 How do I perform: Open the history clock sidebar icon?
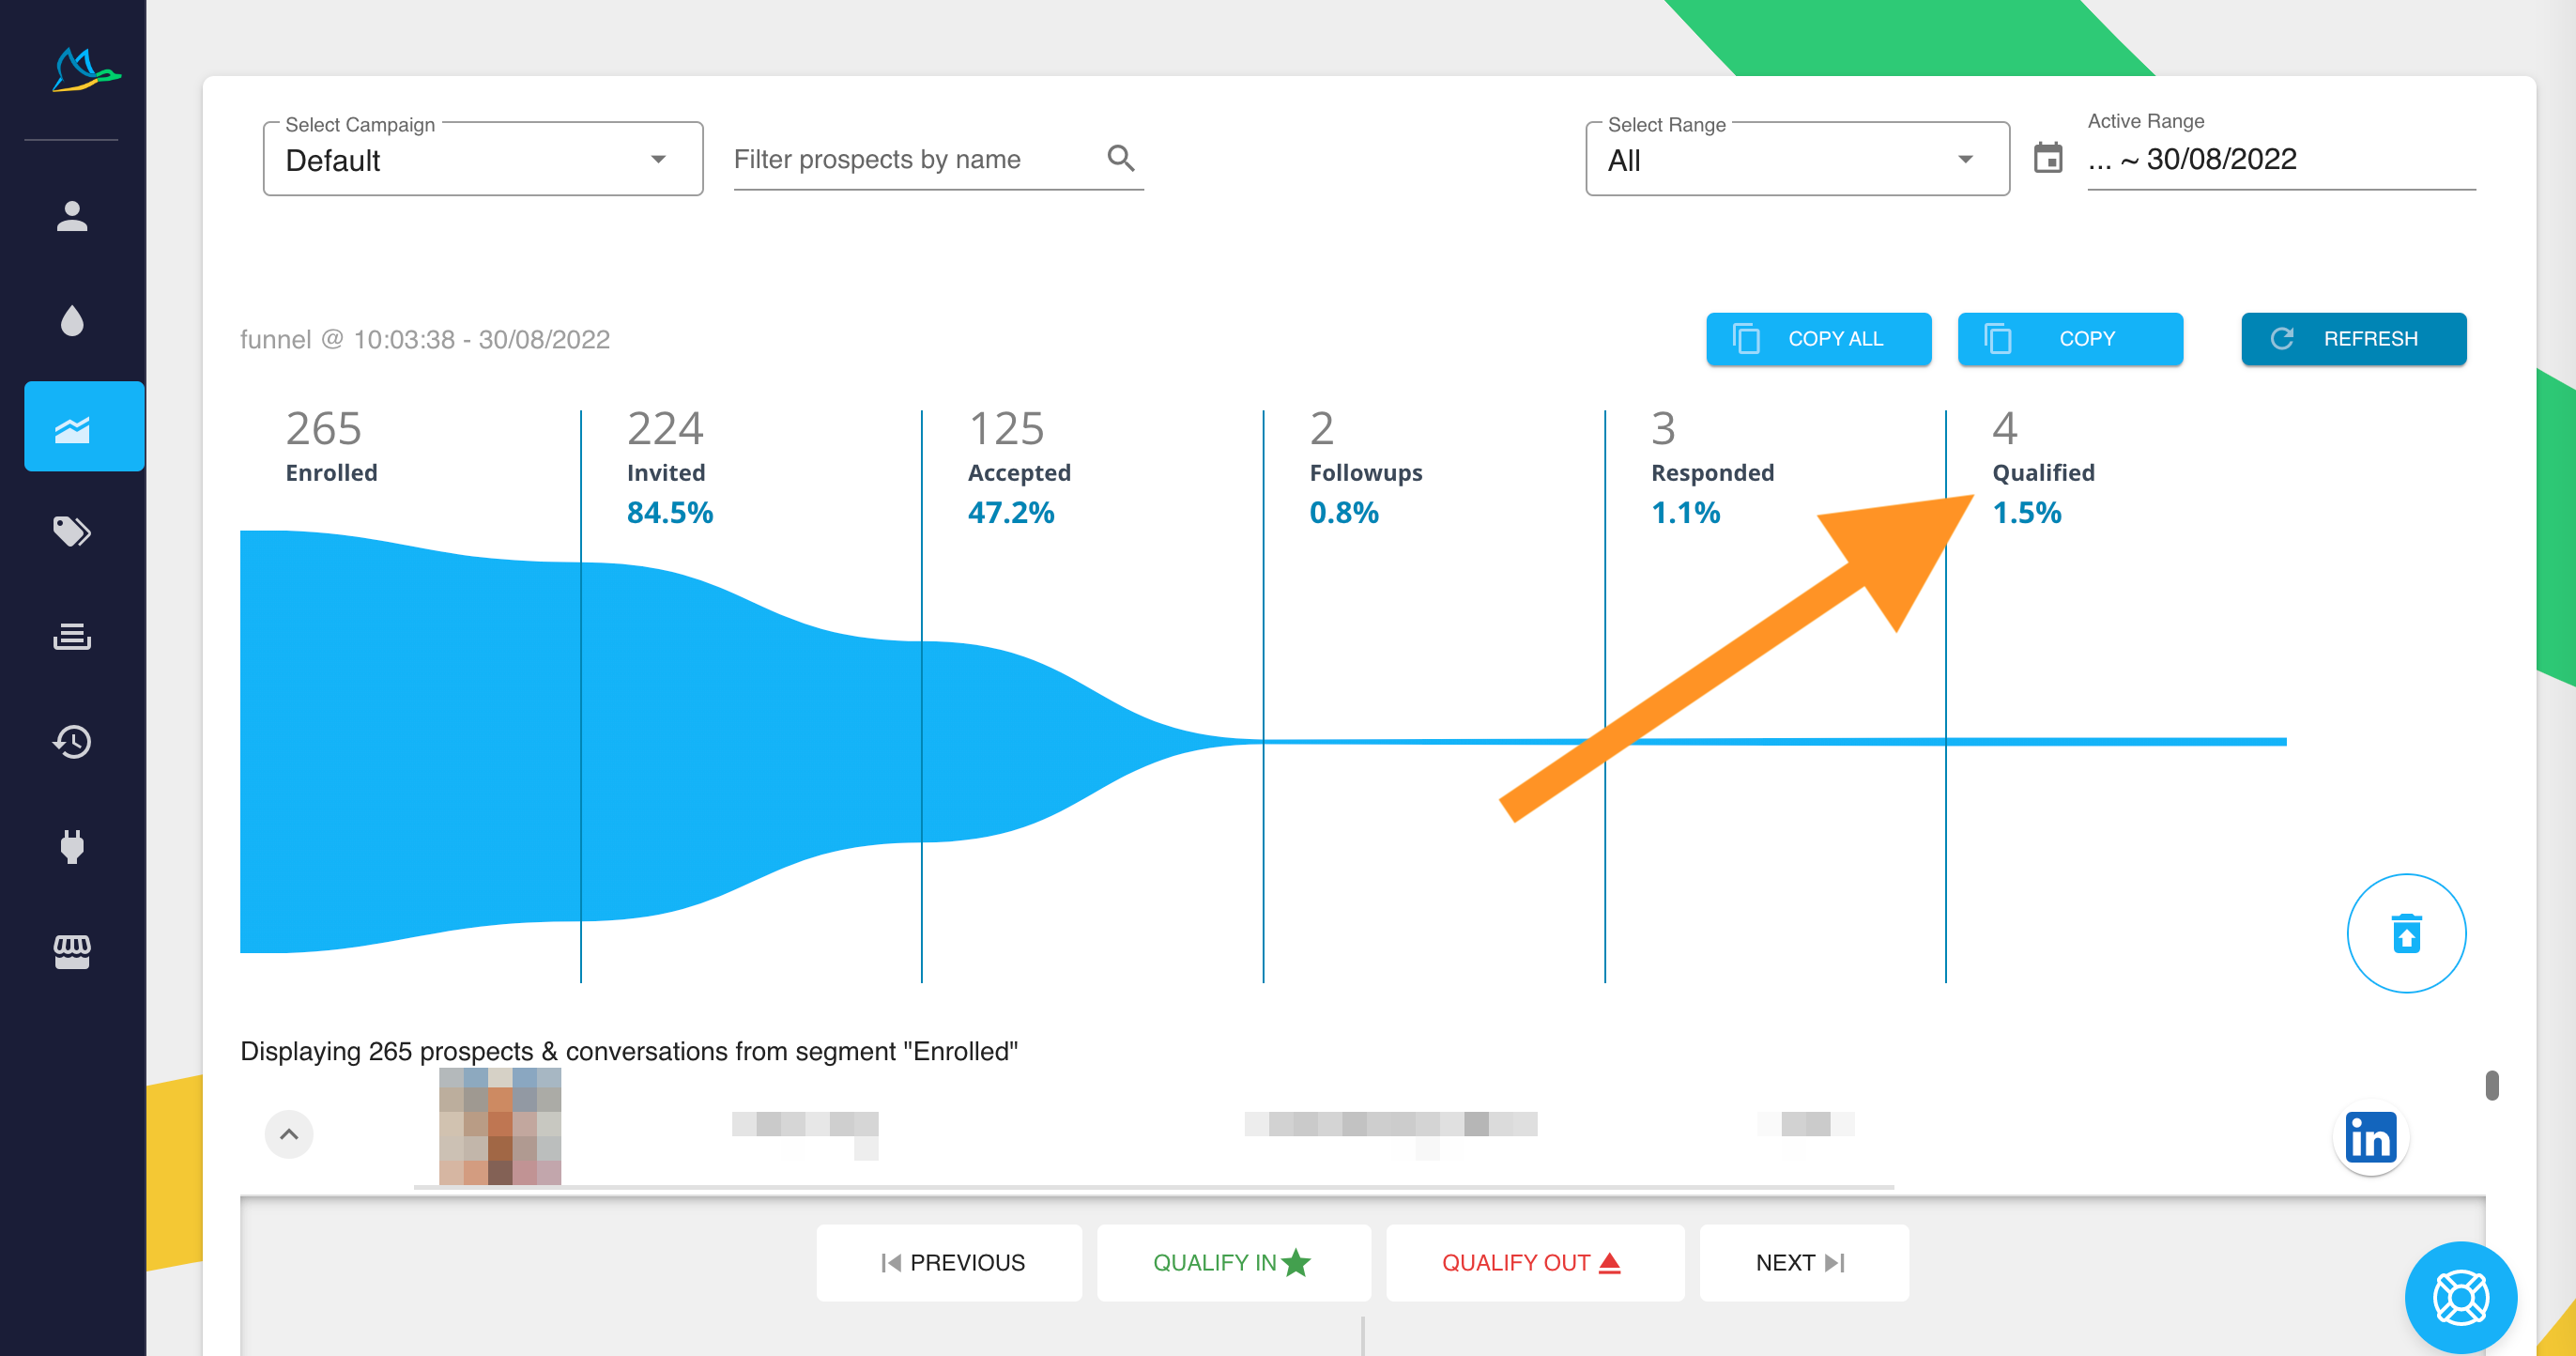pyautogui.click(x=72, y=742)
